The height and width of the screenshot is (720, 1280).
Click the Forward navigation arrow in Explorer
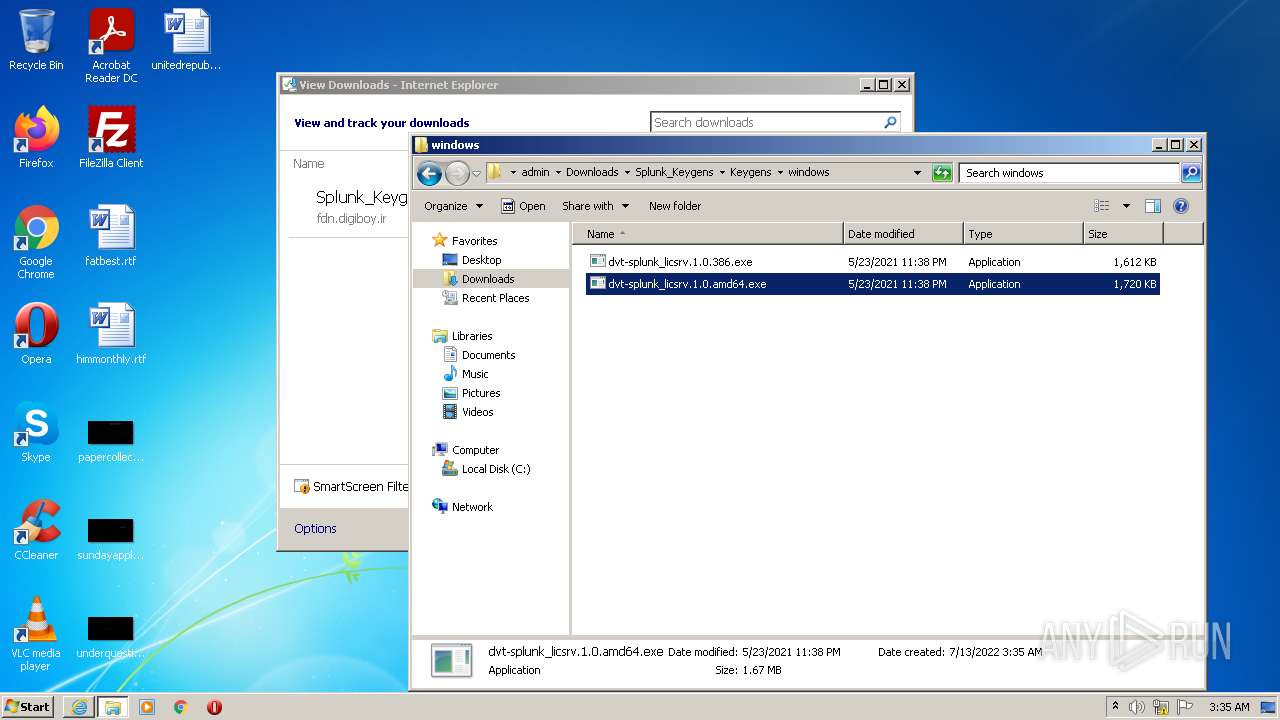coord(457,173)
